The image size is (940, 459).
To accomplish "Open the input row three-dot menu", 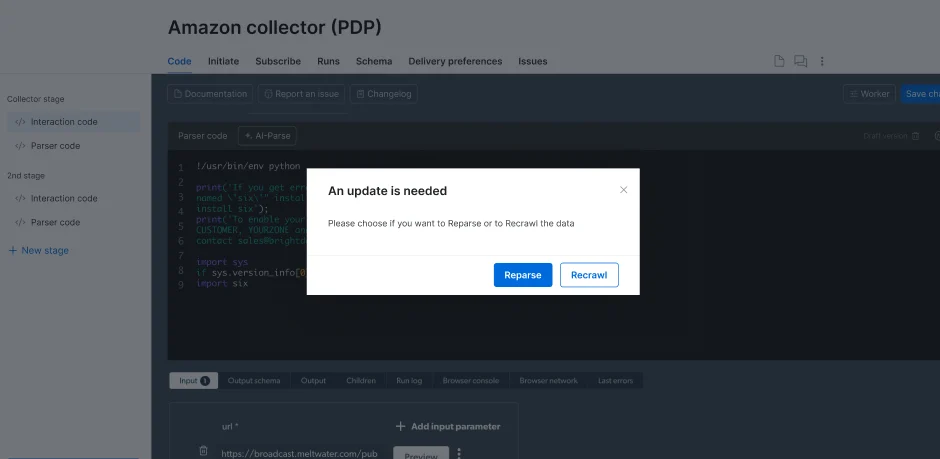I will 459,453.
